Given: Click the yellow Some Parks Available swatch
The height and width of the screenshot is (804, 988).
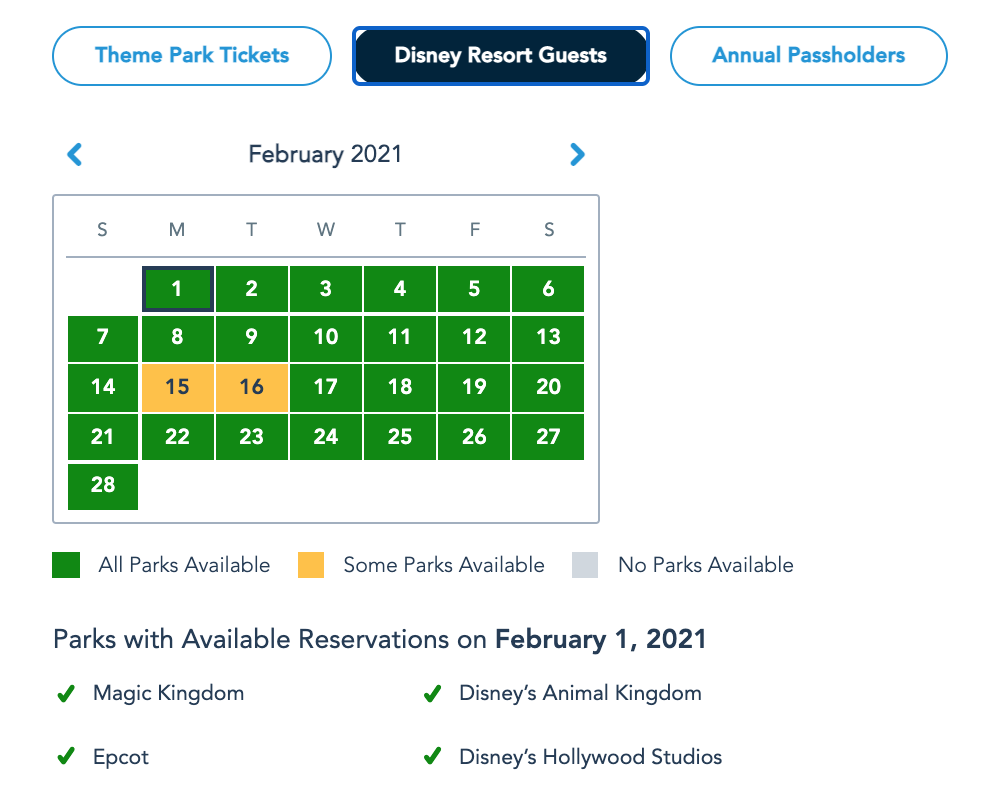Looking at the screenshot, I should click(311, 566).
